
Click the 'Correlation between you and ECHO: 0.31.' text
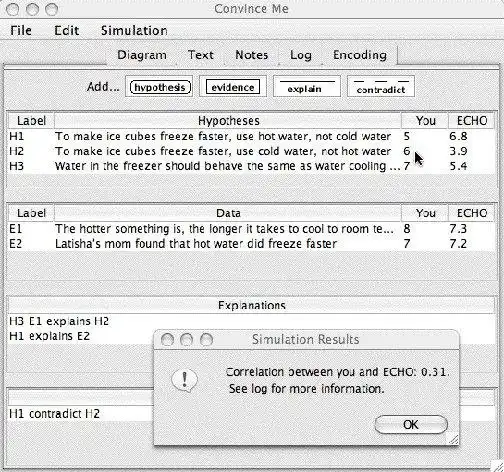[x=337, y=372]
